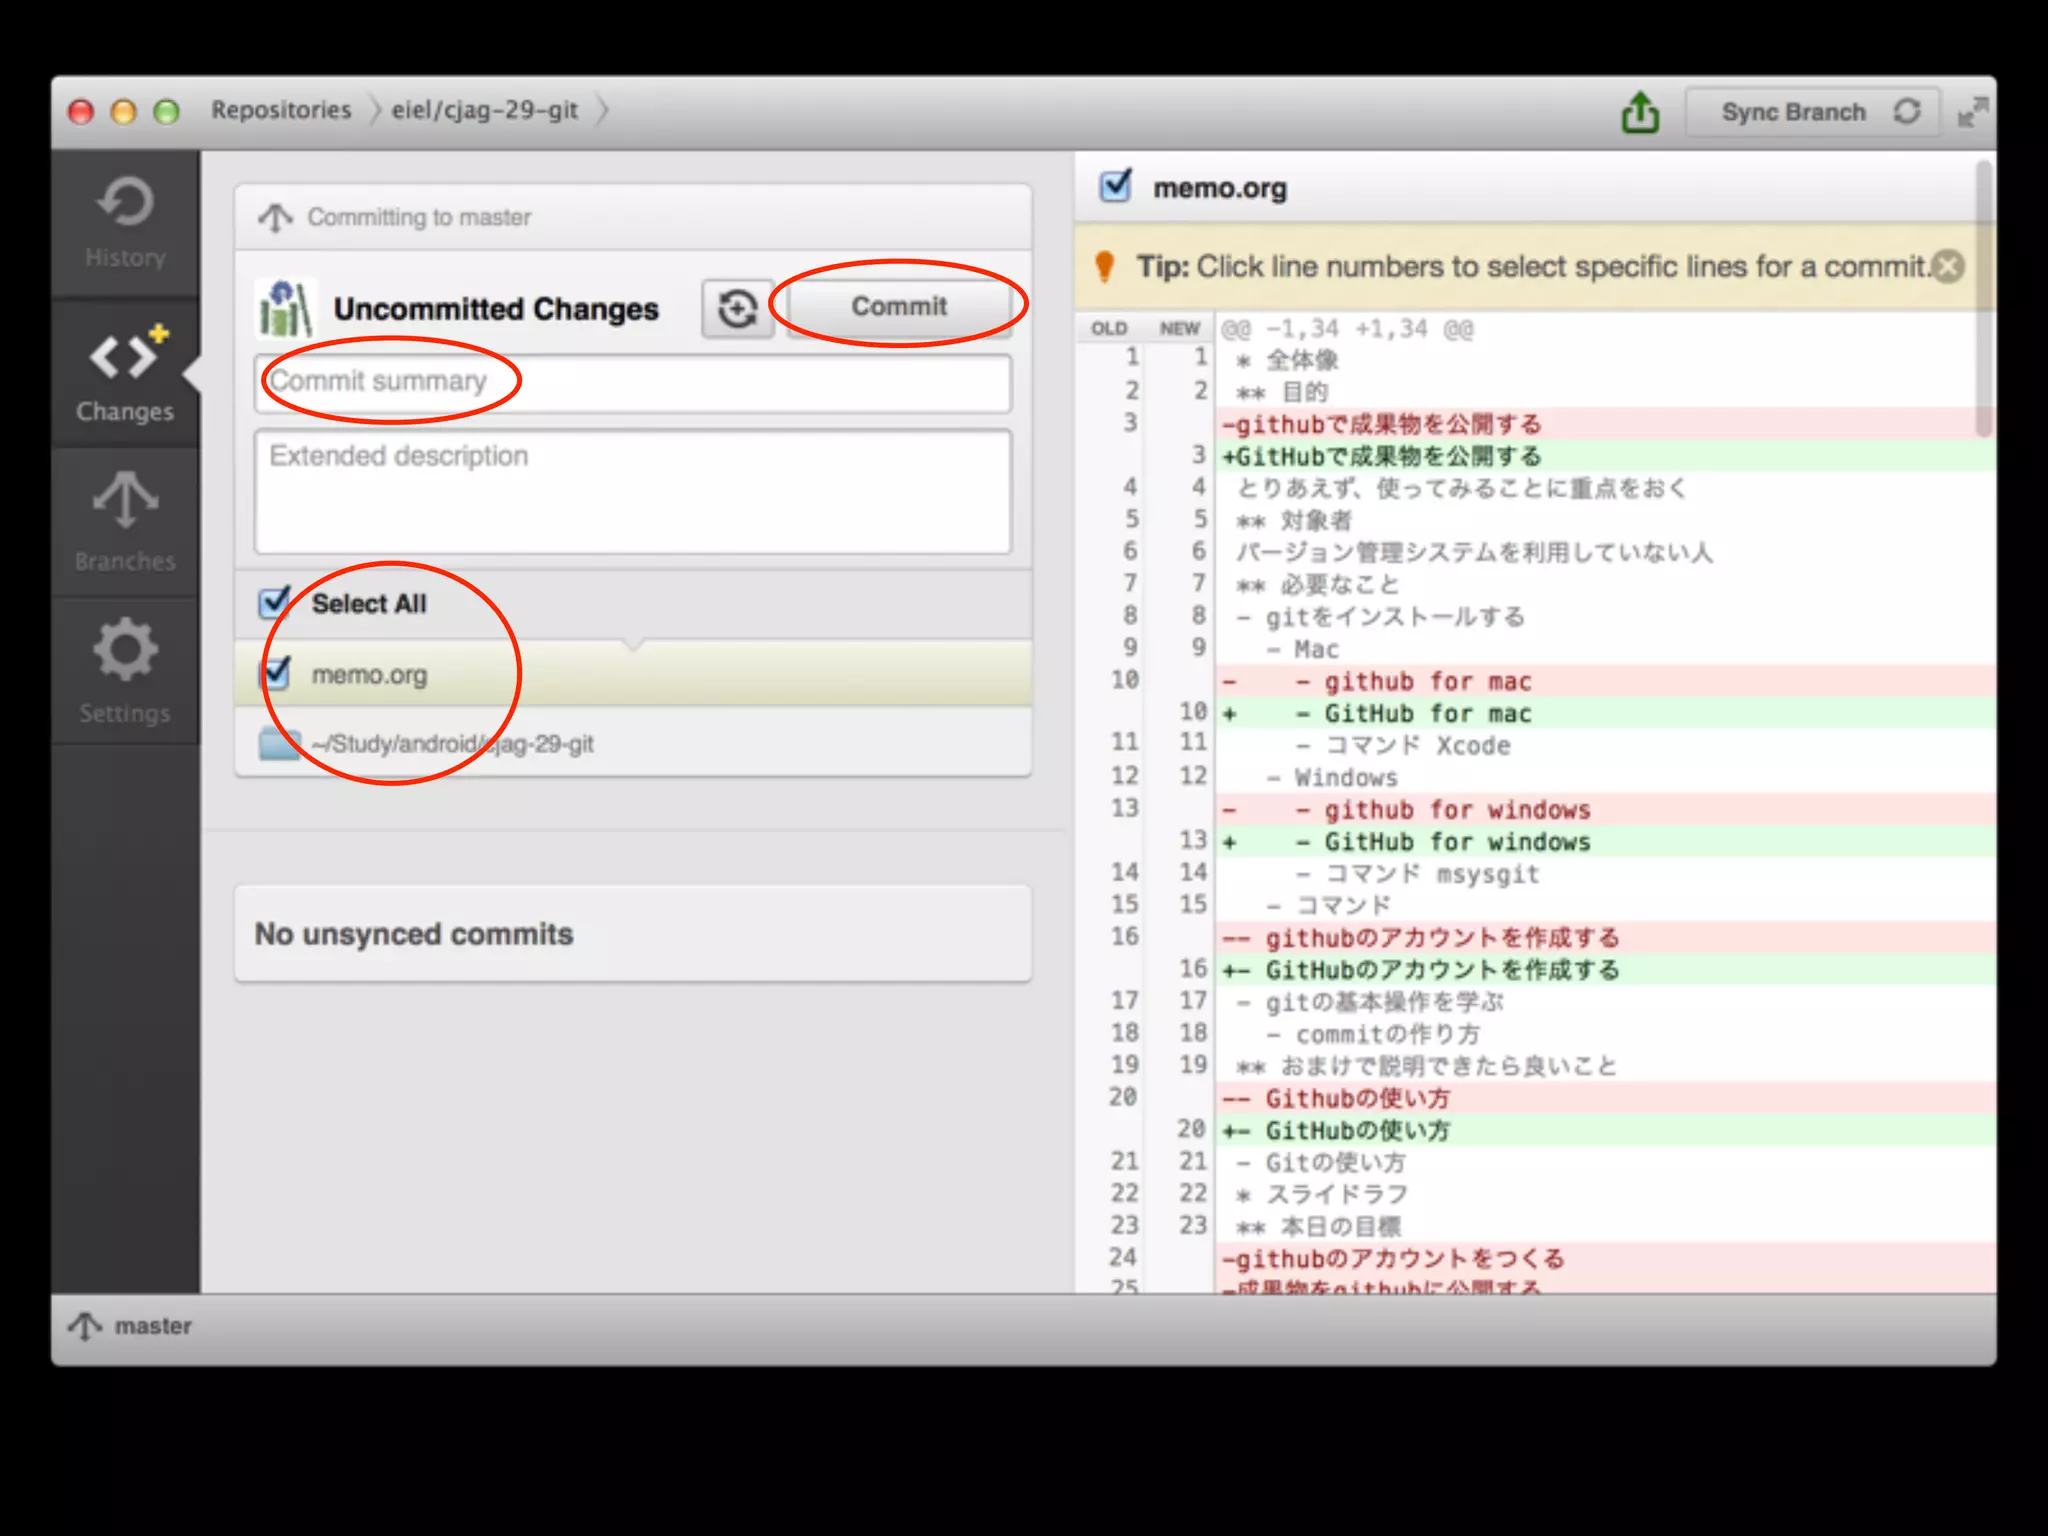The width and height of the screenshot is (2048, 1536).
Task: Dismiss the tip banner with X
Action: pos(1949,266)
